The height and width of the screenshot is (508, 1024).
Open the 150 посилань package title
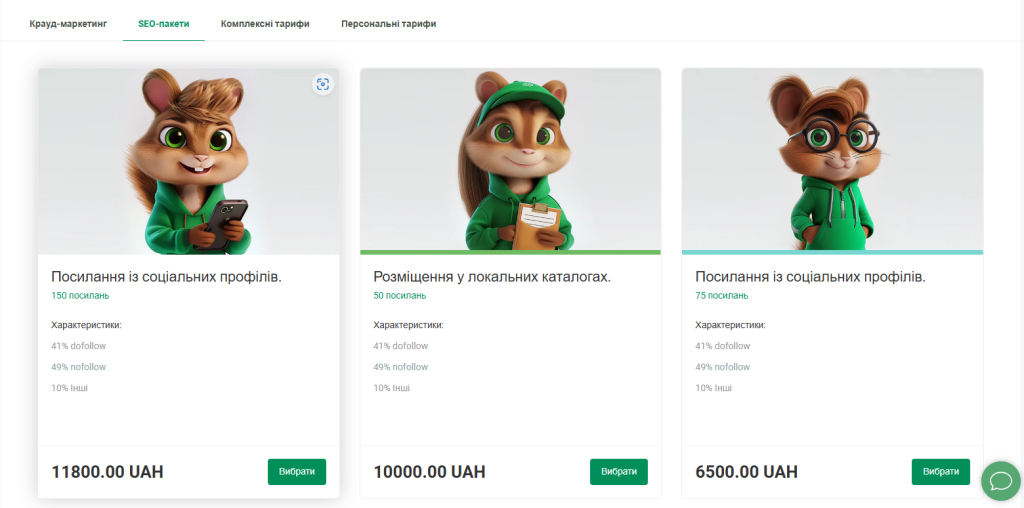pos(166,276)
